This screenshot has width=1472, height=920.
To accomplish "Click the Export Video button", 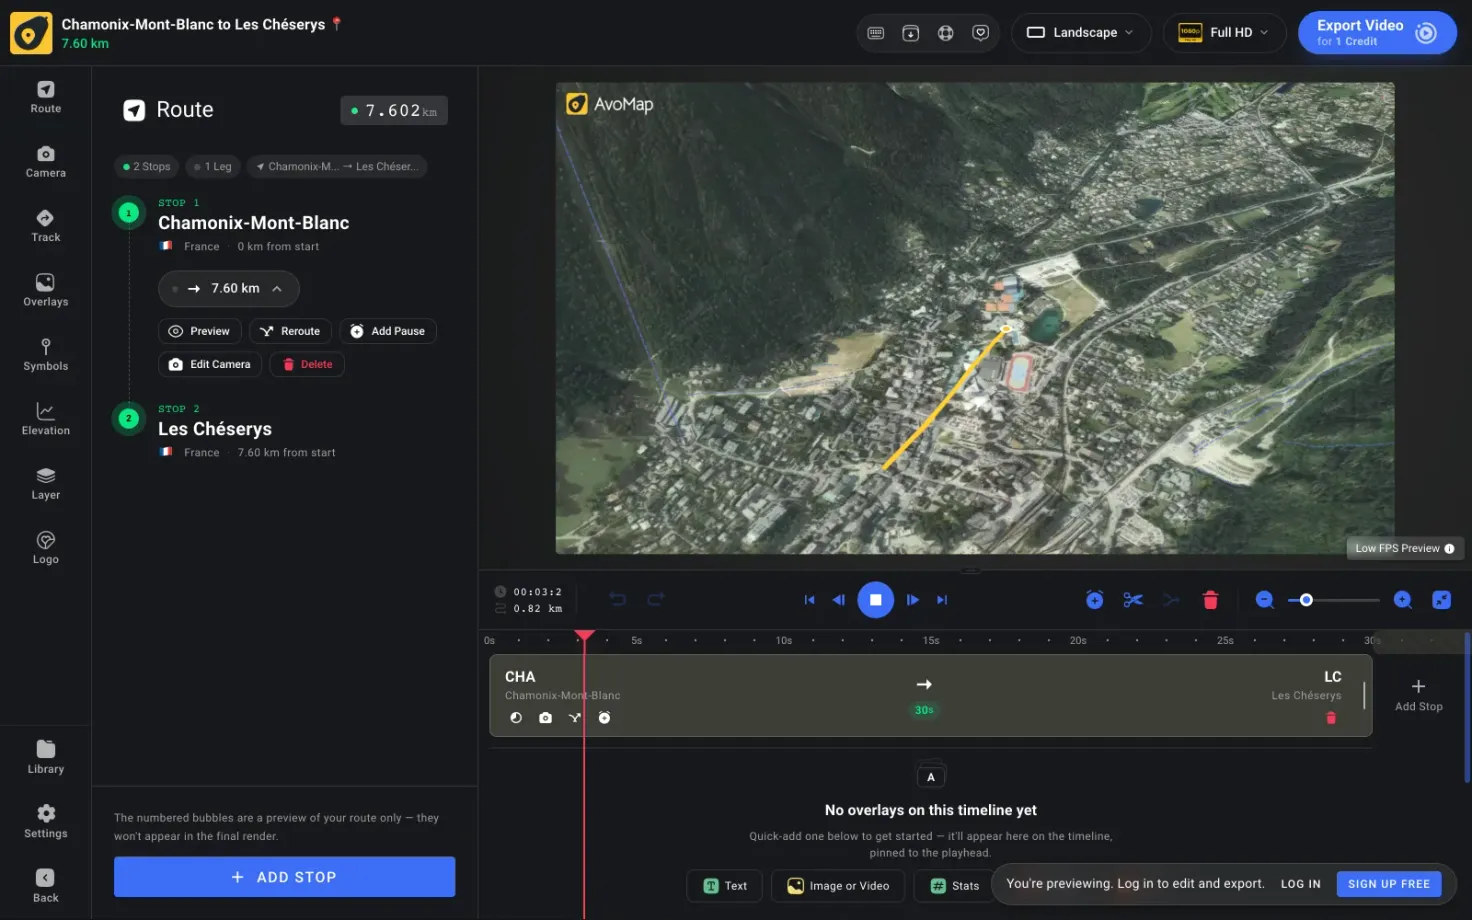I will [x=1377, y=33].
